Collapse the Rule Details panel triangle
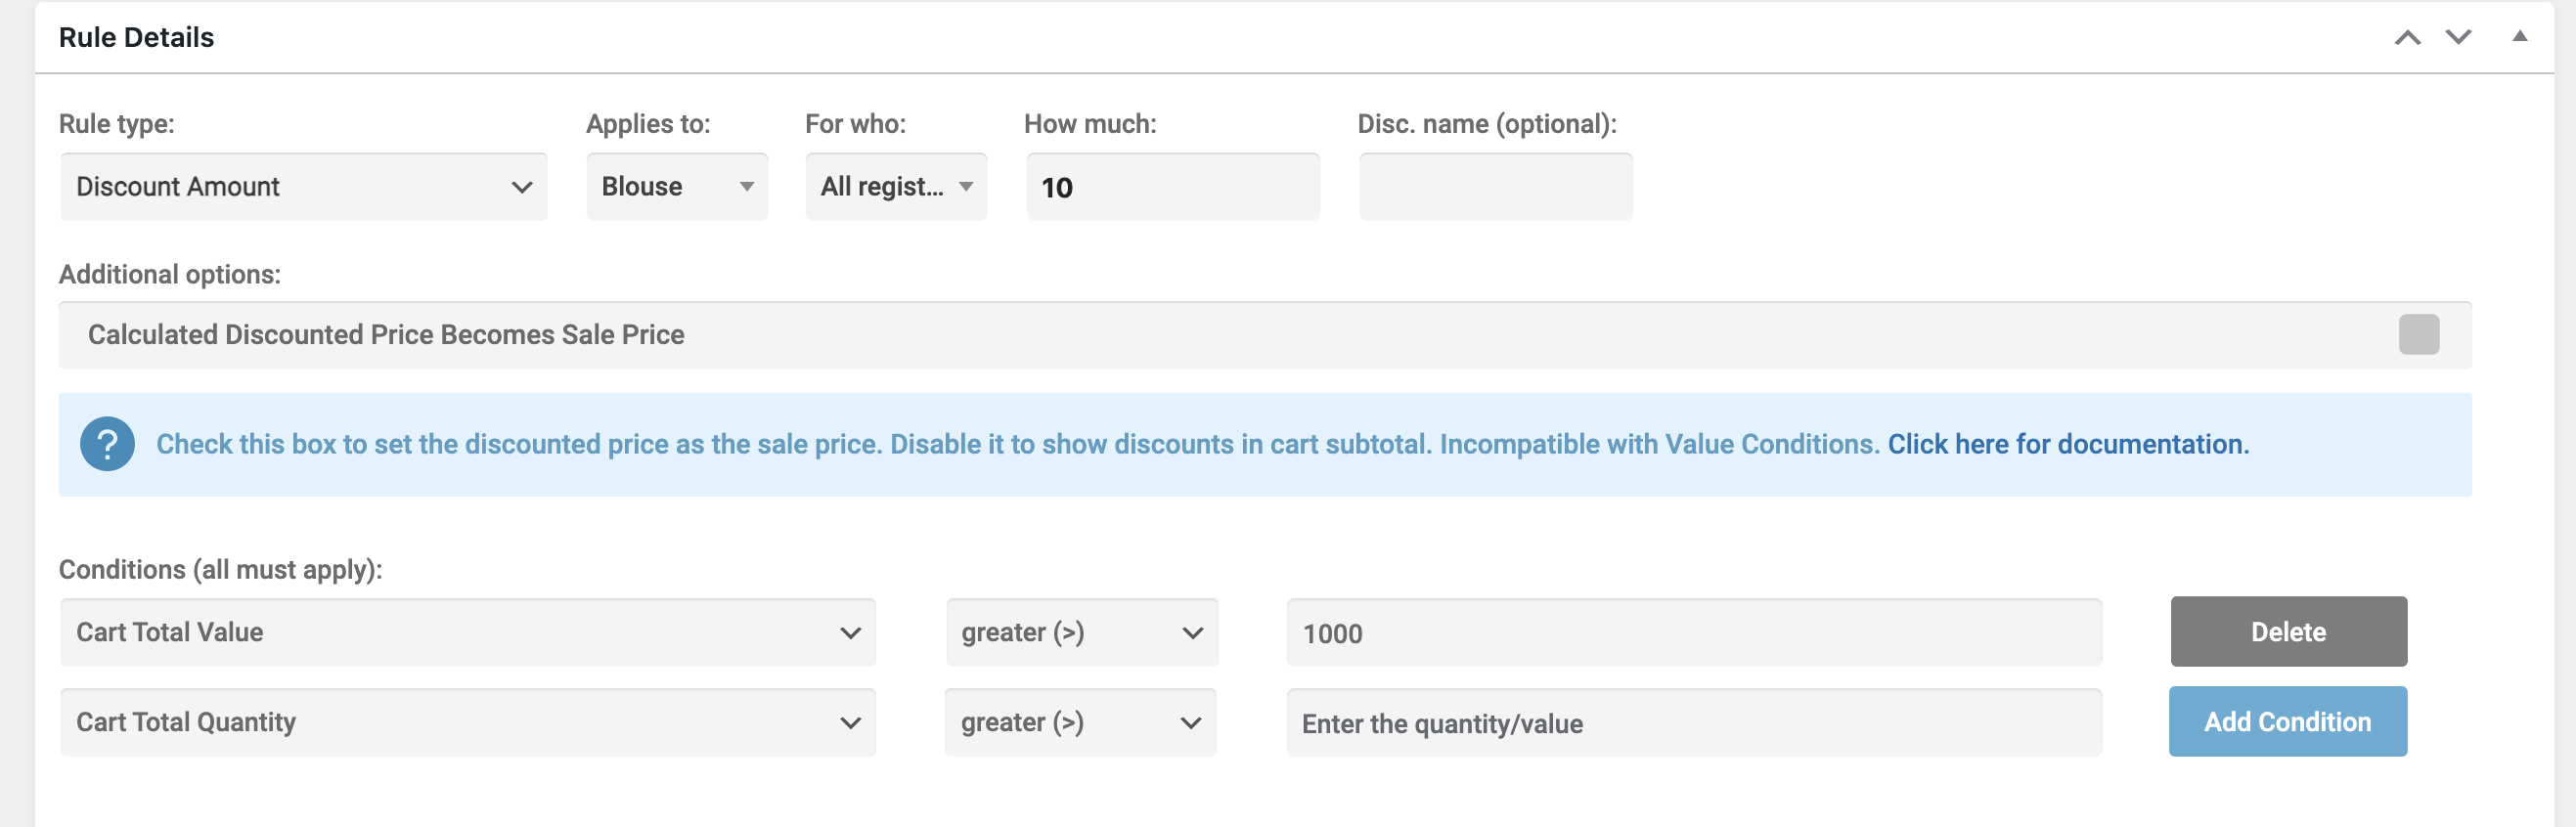Viewport: 2576px width, 827px height. (x=2520, y=36)
